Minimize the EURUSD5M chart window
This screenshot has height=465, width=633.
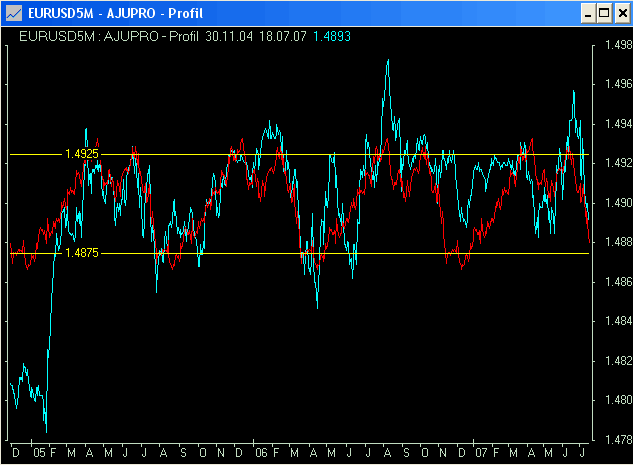tap(588, 13)
